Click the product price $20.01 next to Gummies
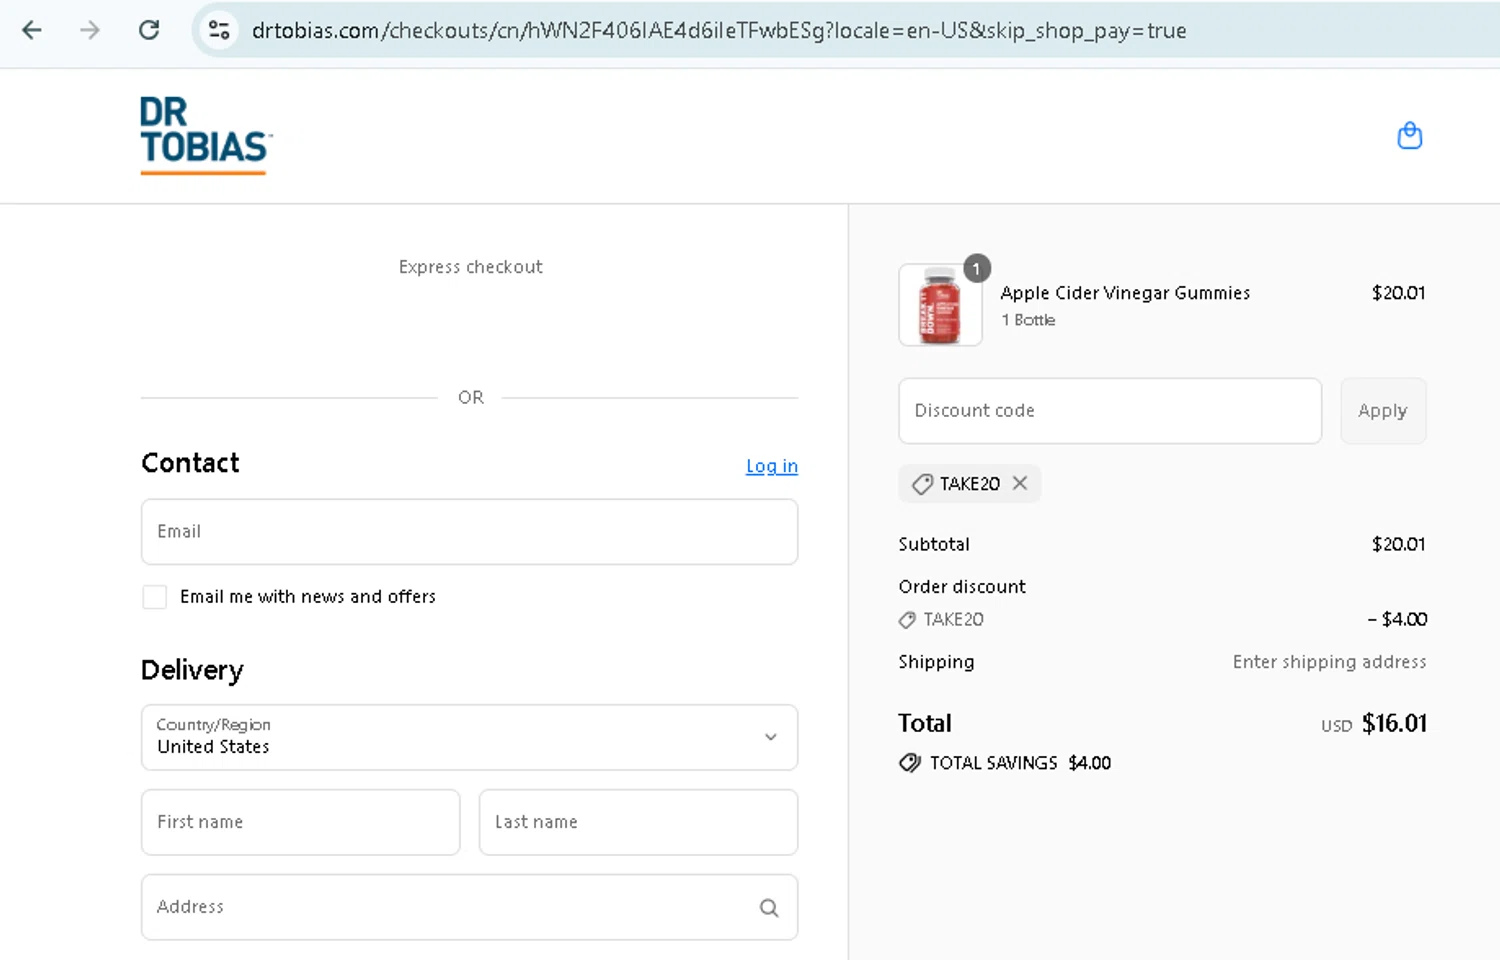The height and width of the screenshot is (960, 1500). click(x=1398, y=293)
